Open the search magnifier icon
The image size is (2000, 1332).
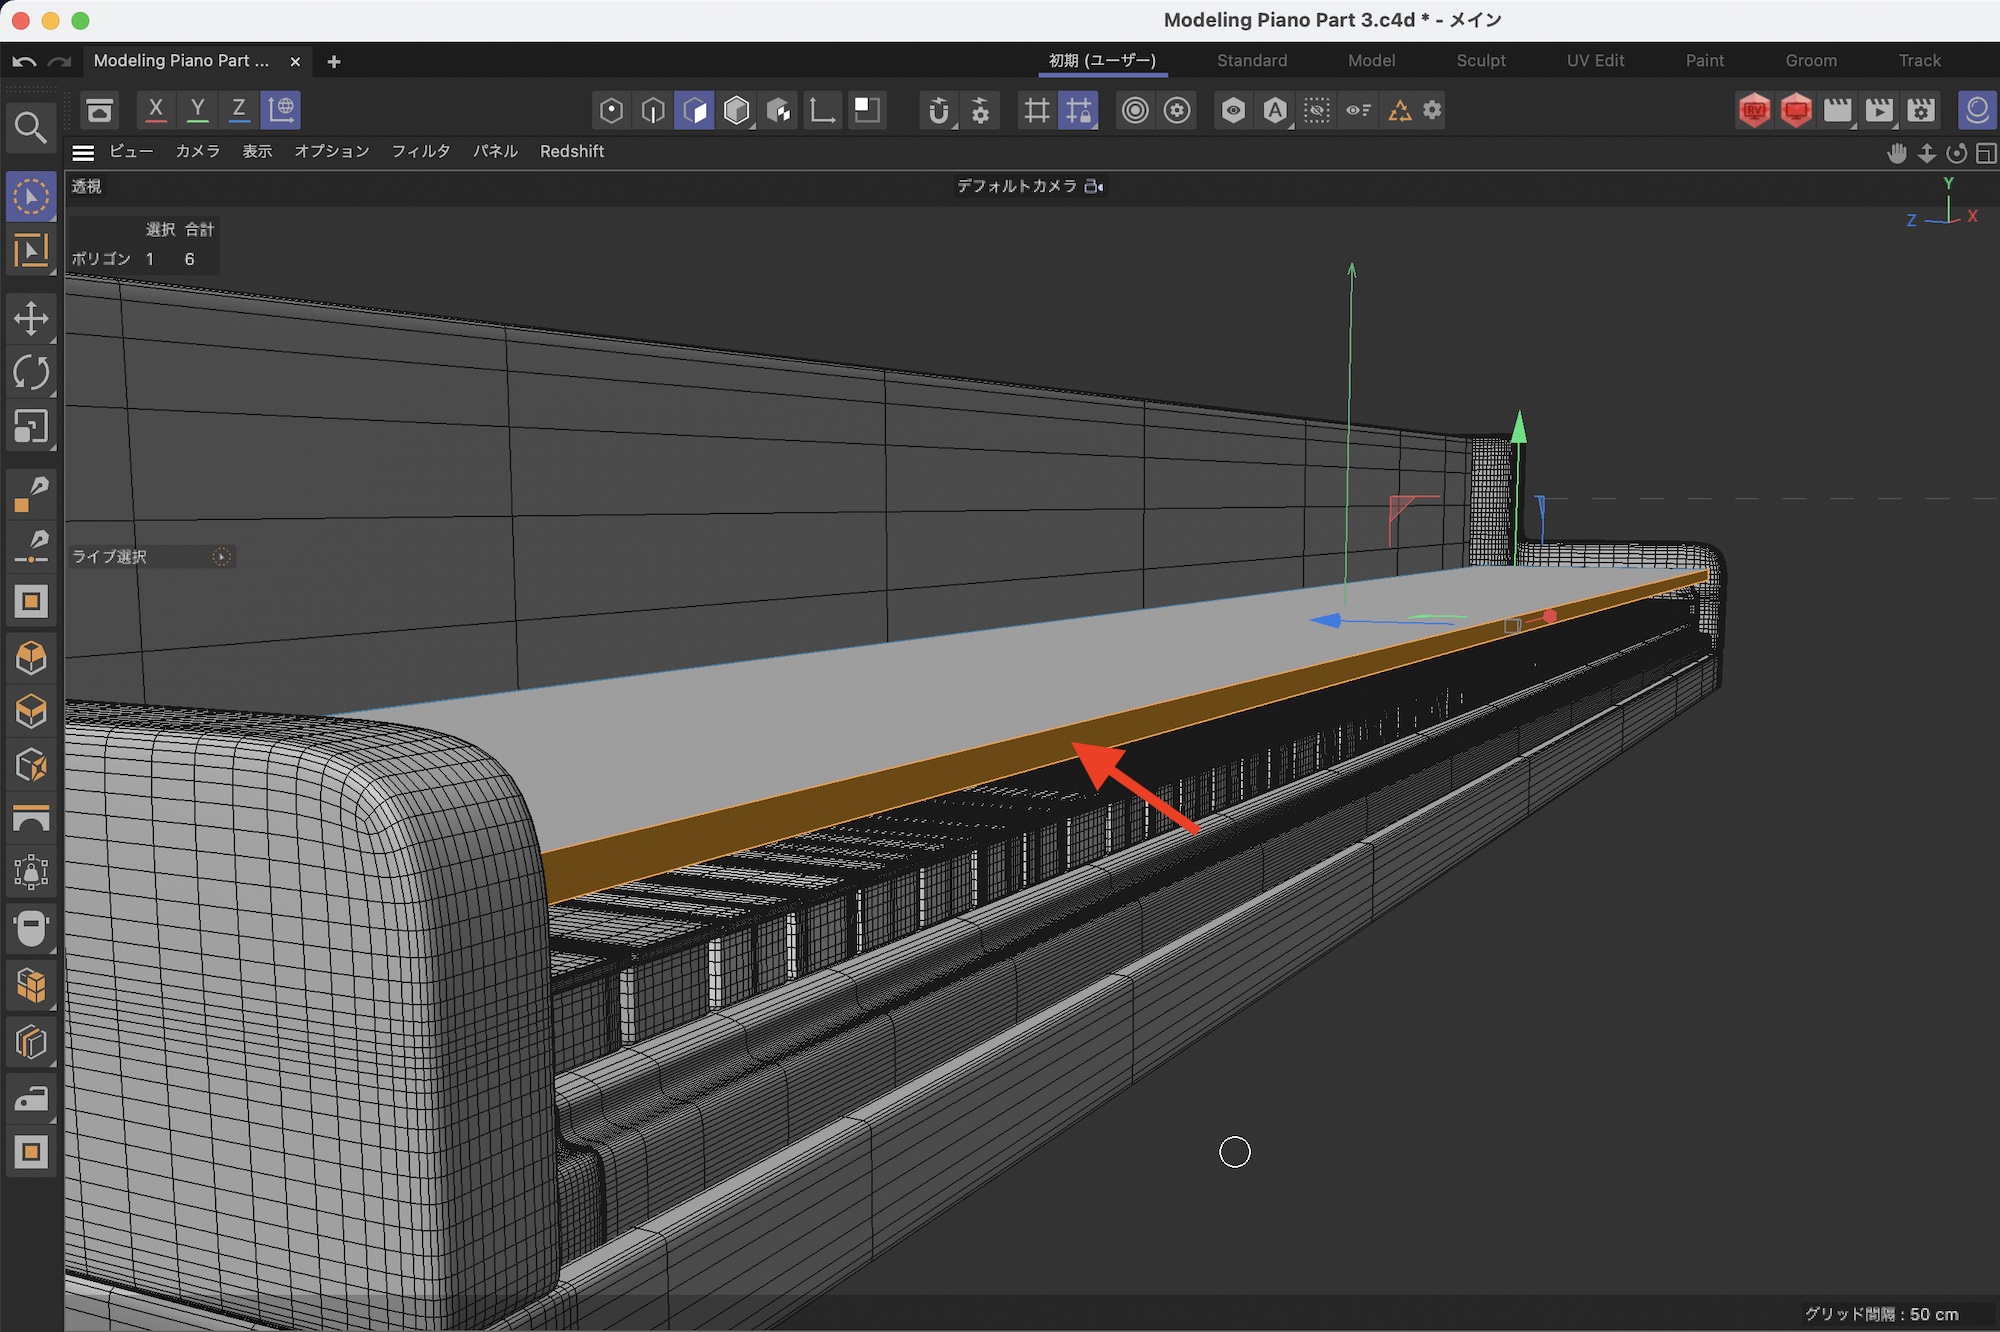pos(30,127)
